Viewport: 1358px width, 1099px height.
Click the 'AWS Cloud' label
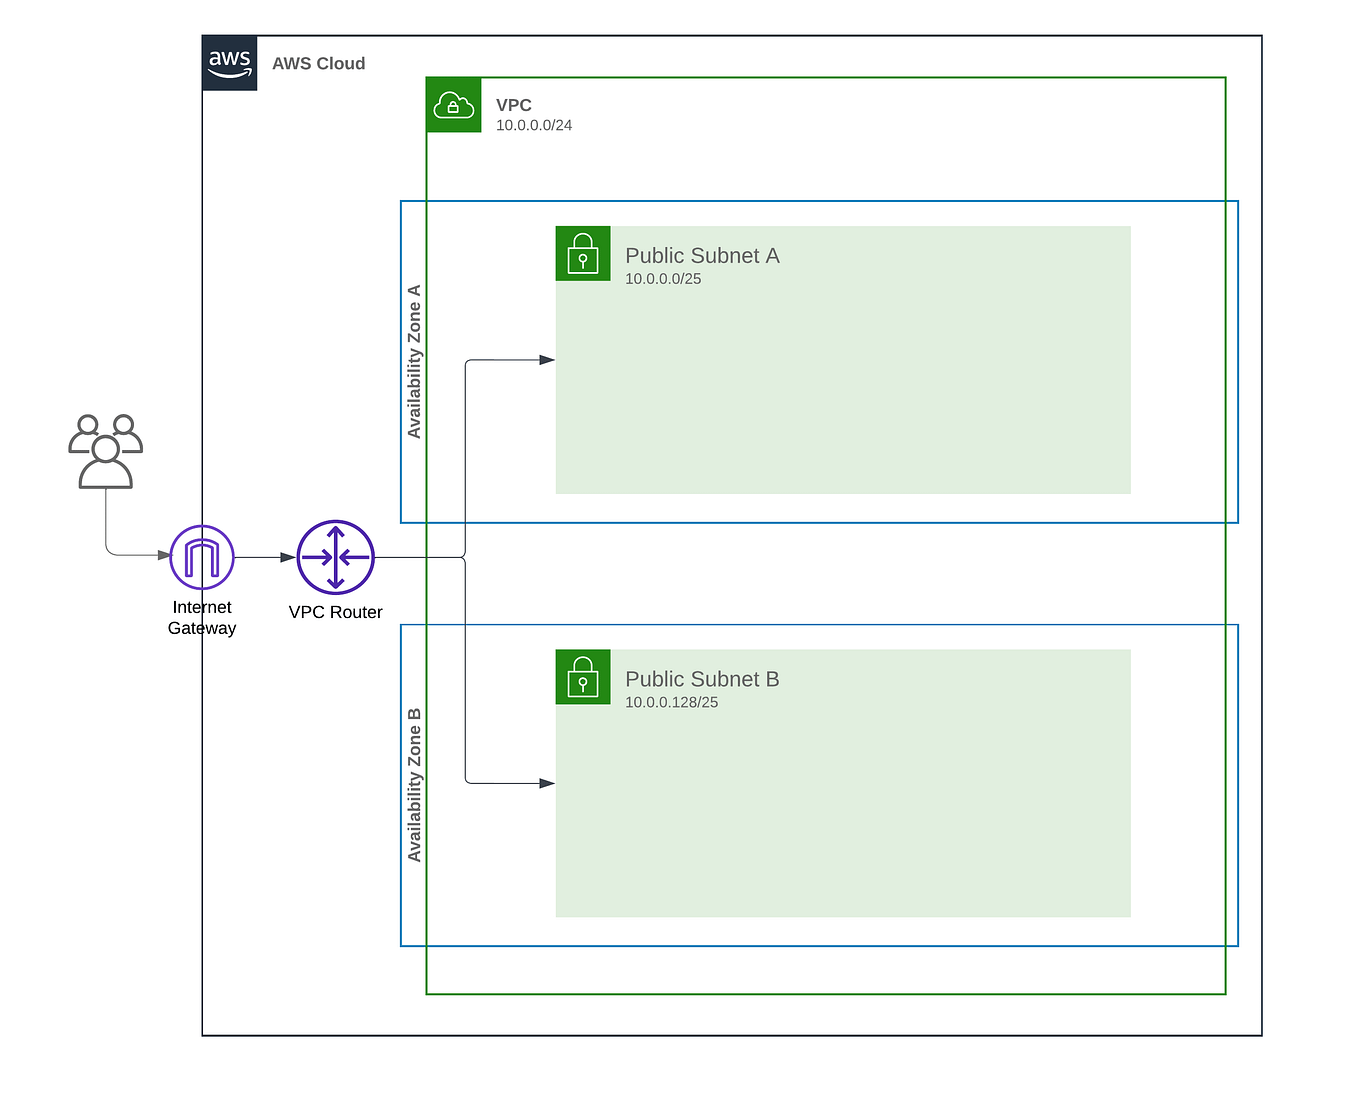pyautogui.click(x=319, y=63)
